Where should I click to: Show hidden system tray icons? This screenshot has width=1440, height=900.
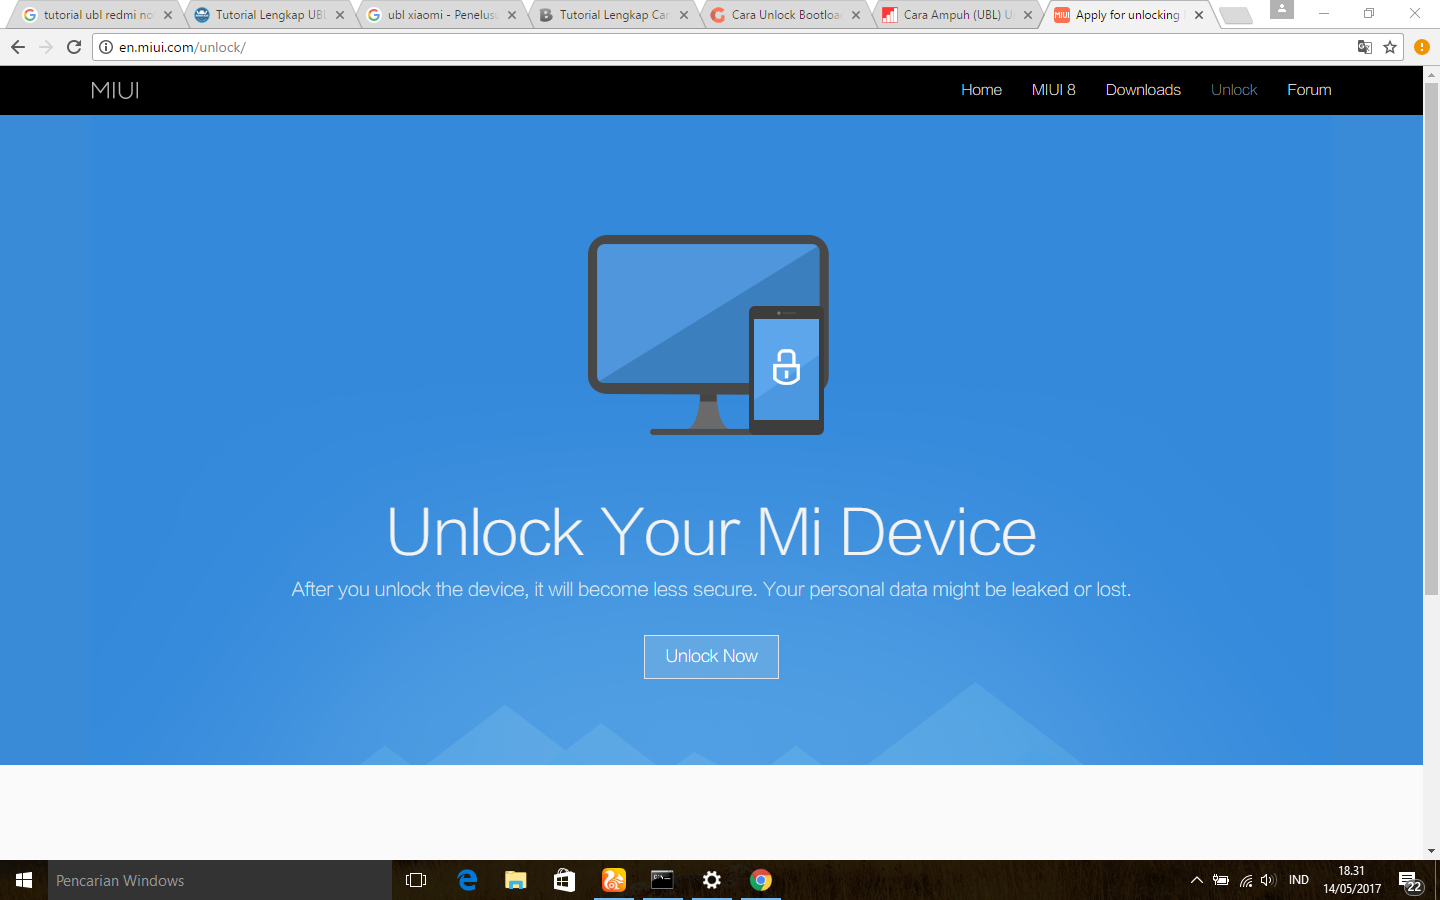tap(1196, 880)
